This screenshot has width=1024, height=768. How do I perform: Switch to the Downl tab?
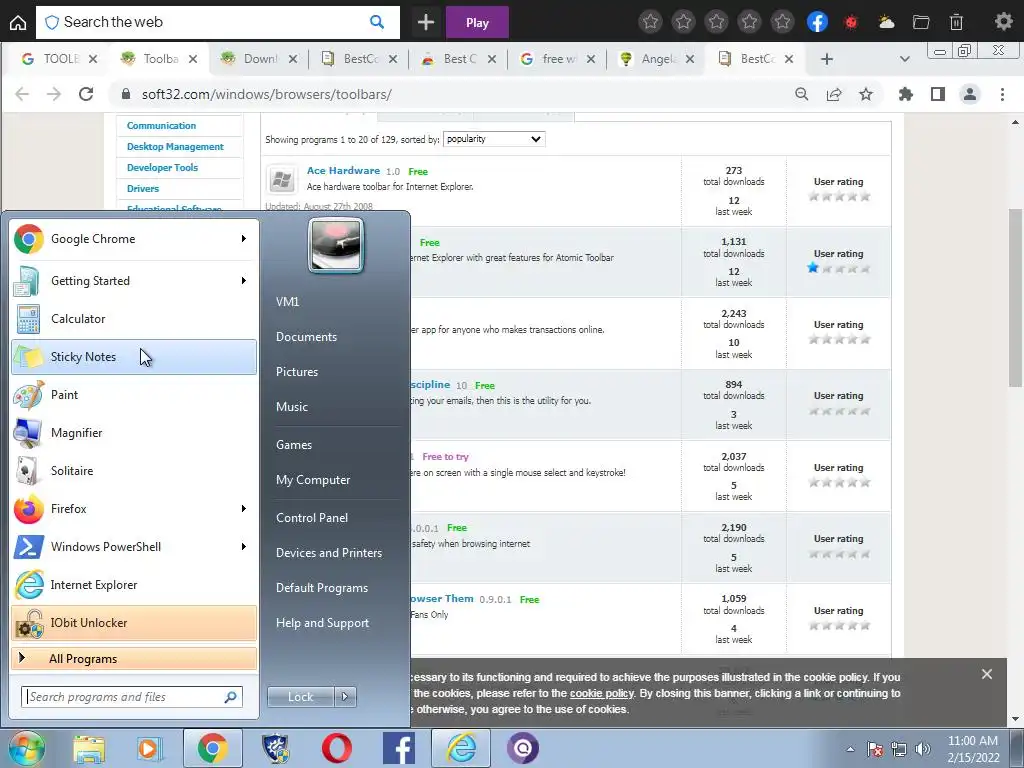point(260,59)
